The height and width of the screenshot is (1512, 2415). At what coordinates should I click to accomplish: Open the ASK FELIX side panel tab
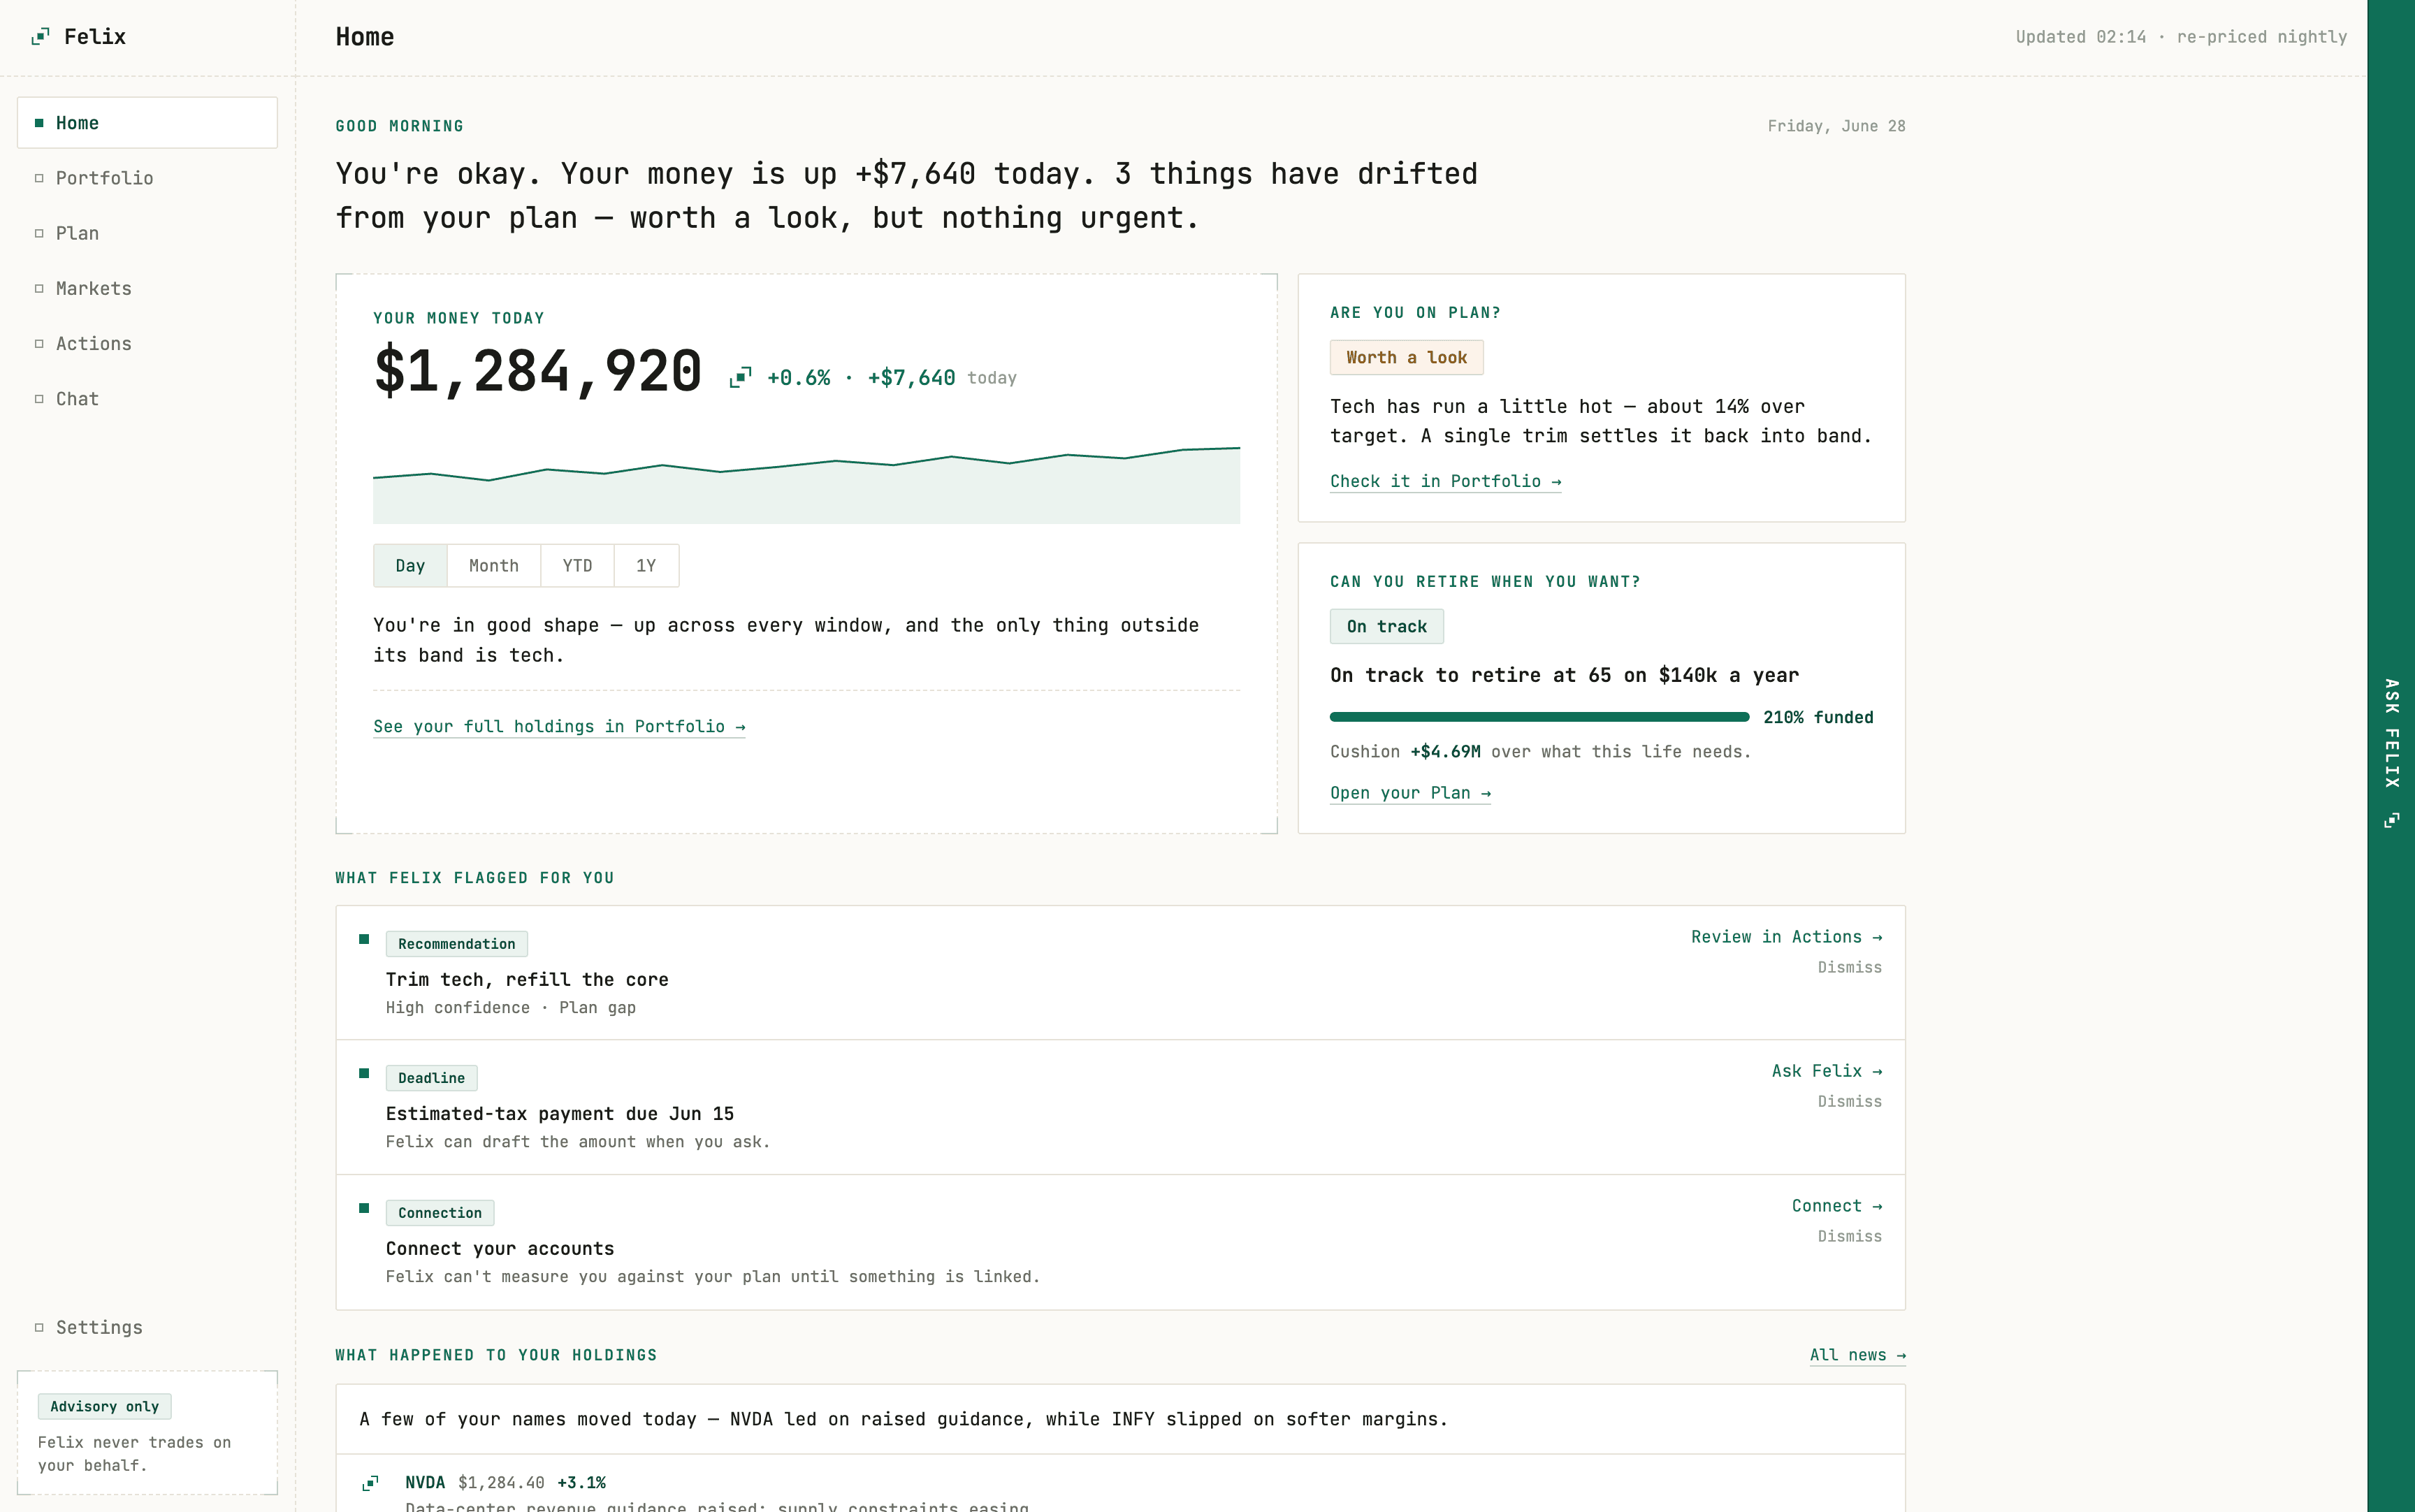tap(2391, 756)
